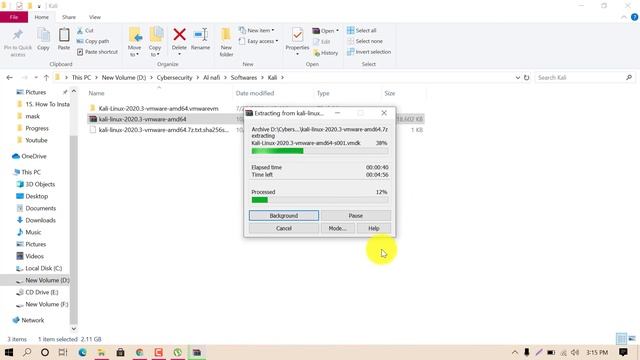
Task: Click Pause button in extraction dialog
Action: 356,216
